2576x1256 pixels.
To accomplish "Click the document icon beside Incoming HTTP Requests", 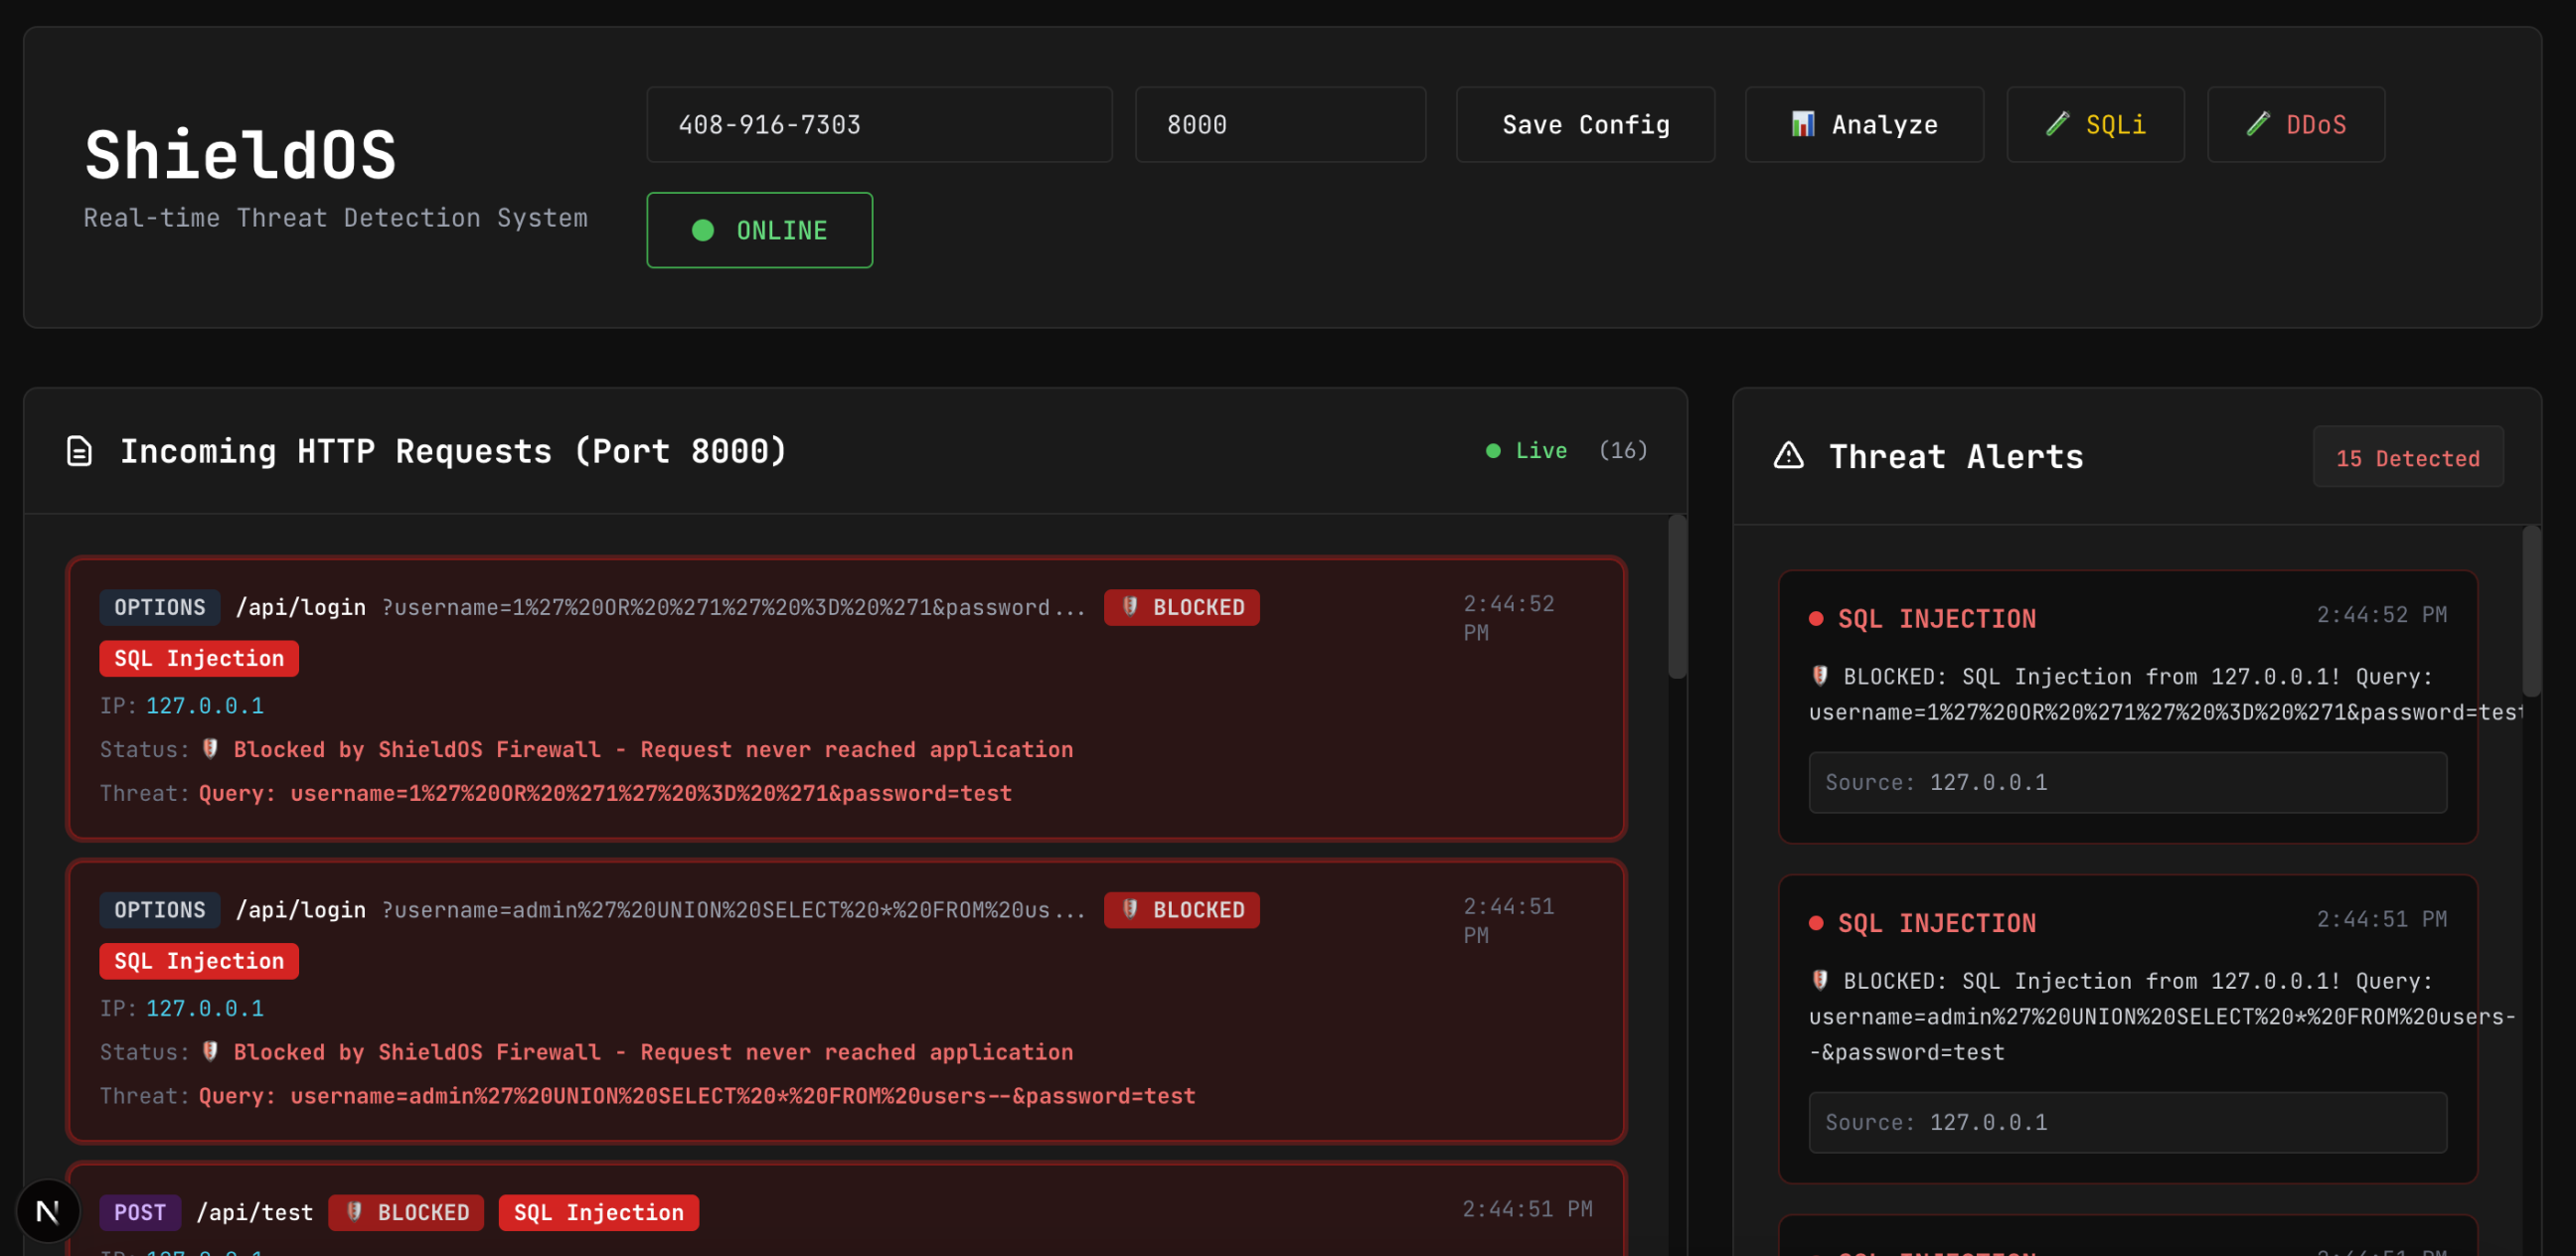I will (79, 451).
